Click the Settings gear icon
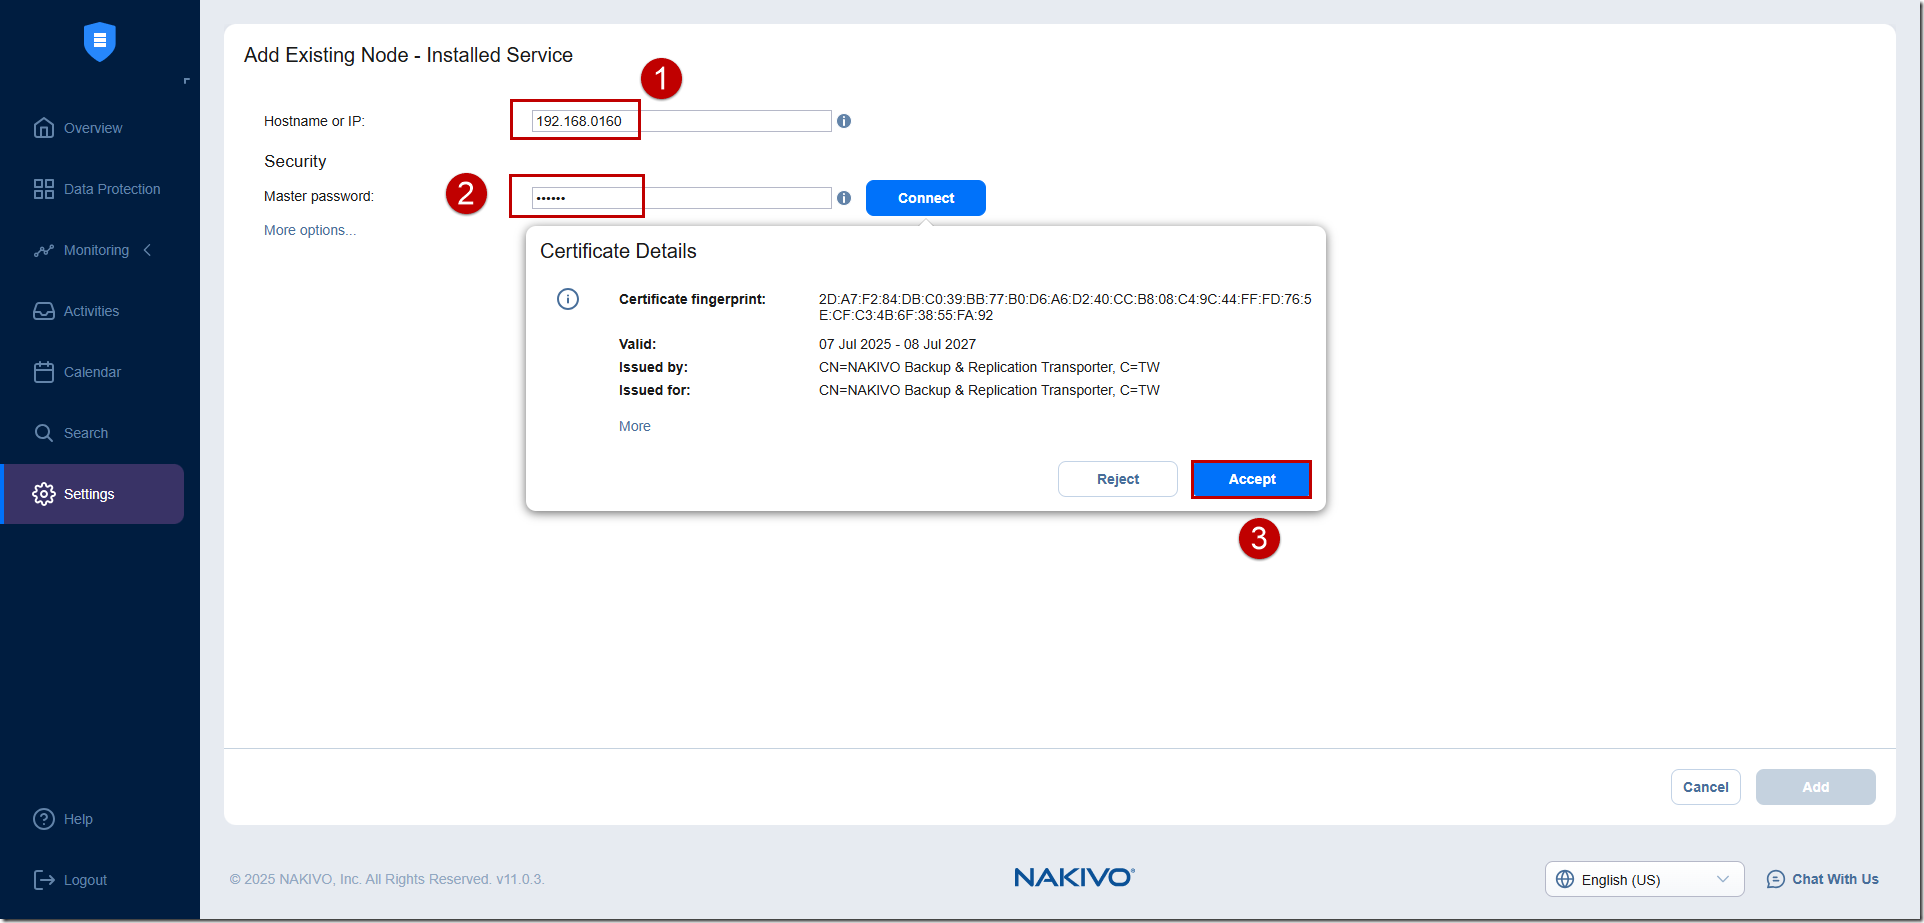The height and width of the screenshot is (923, 1924). coord(44,494)
